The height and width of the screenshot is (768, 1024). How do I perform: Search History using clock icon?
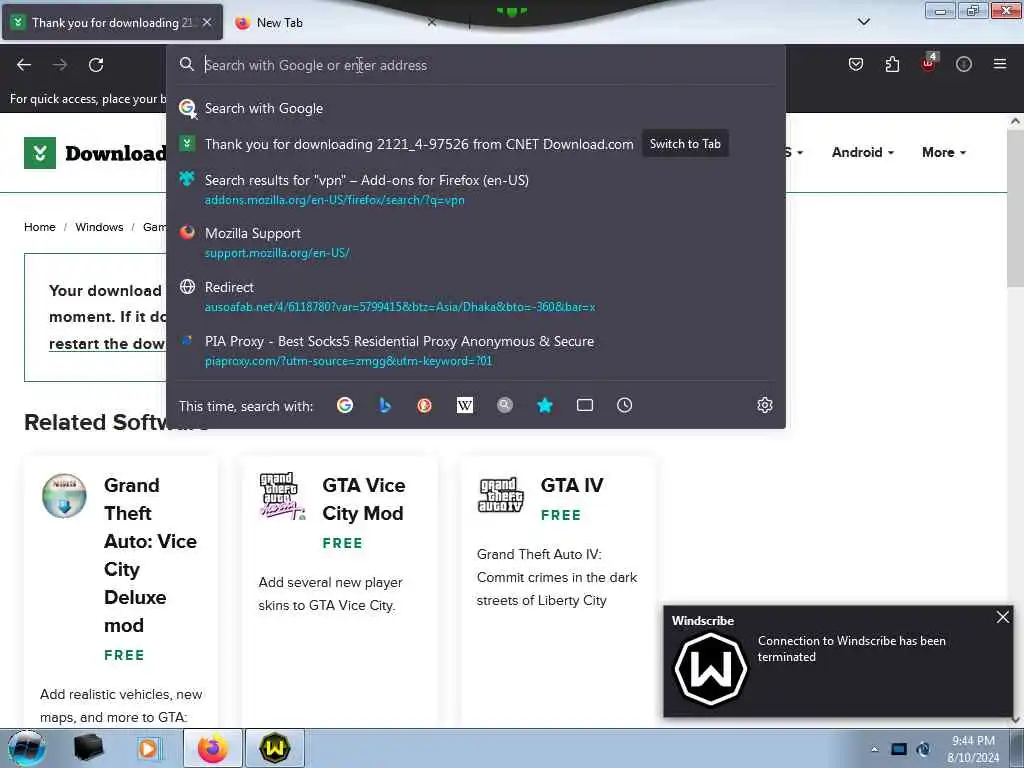(x=624, y=406)
